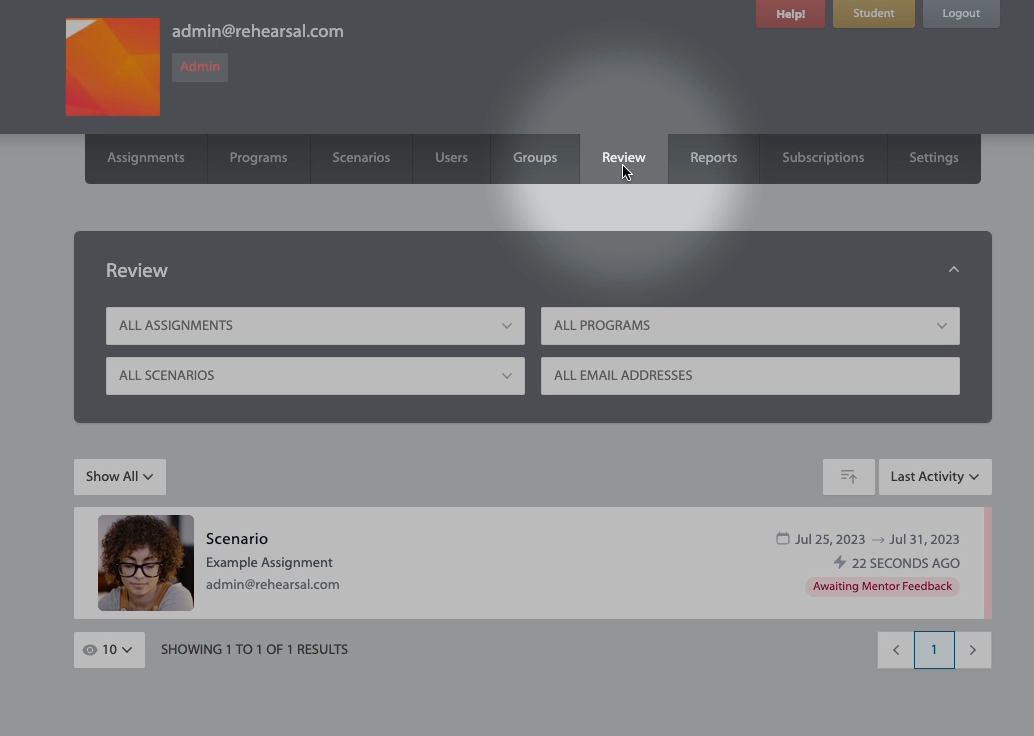Click the admin profile avatar image
The image size is (1034, 736).
pos(113,67)
